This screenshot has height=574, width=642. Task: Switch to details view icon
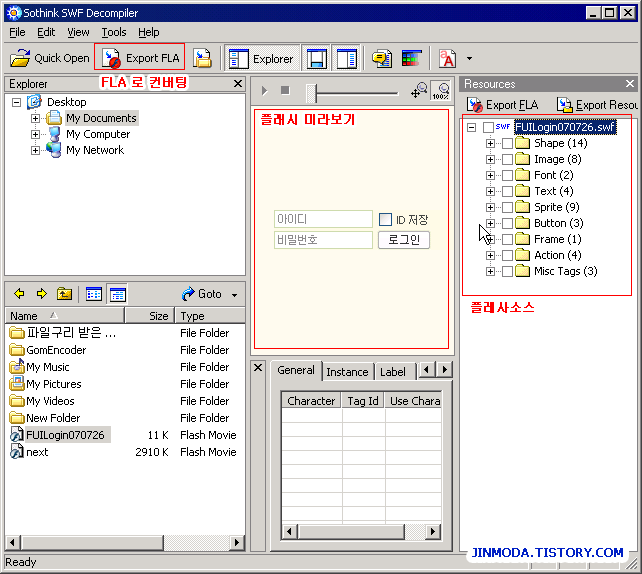point(118,294)
